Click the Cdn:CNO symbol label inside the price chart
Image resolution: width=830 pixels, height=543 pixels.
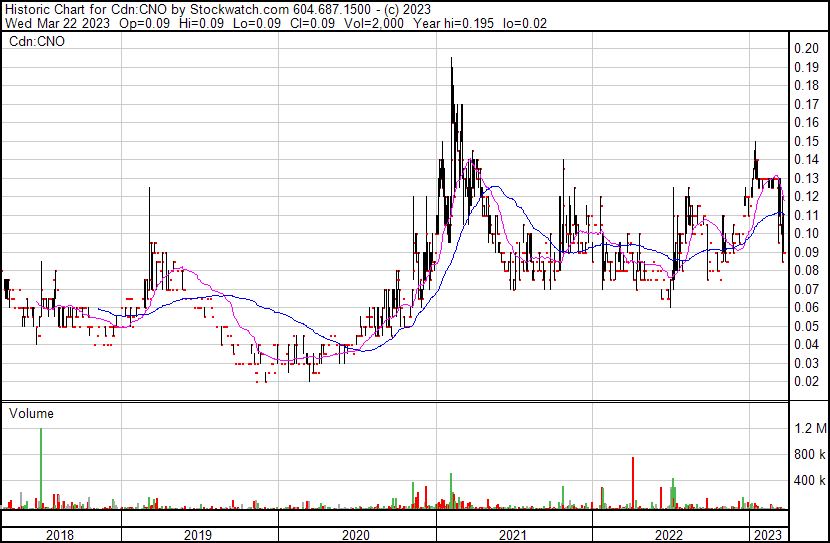point(36,42)
